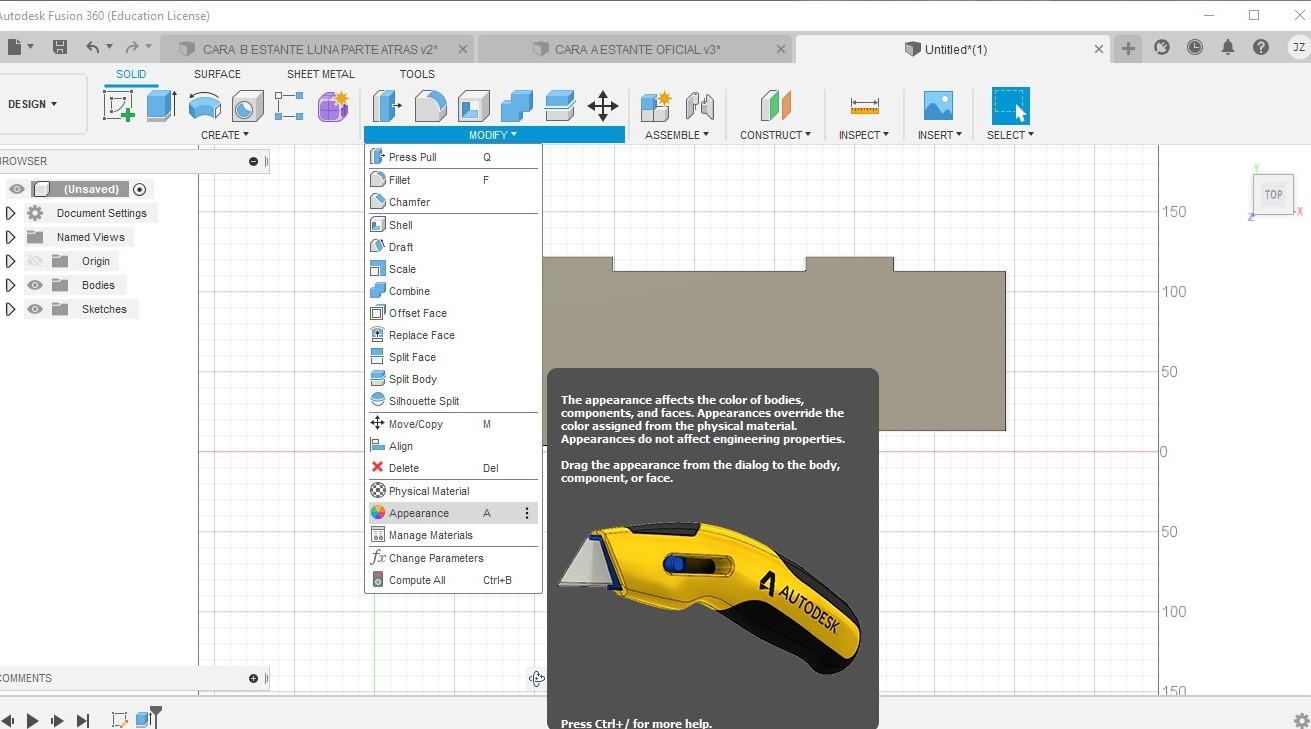Toggle visibility of the Sketches folder
Screen dimensions: 1311x729
pyautogui.click(x=35, y=309)
